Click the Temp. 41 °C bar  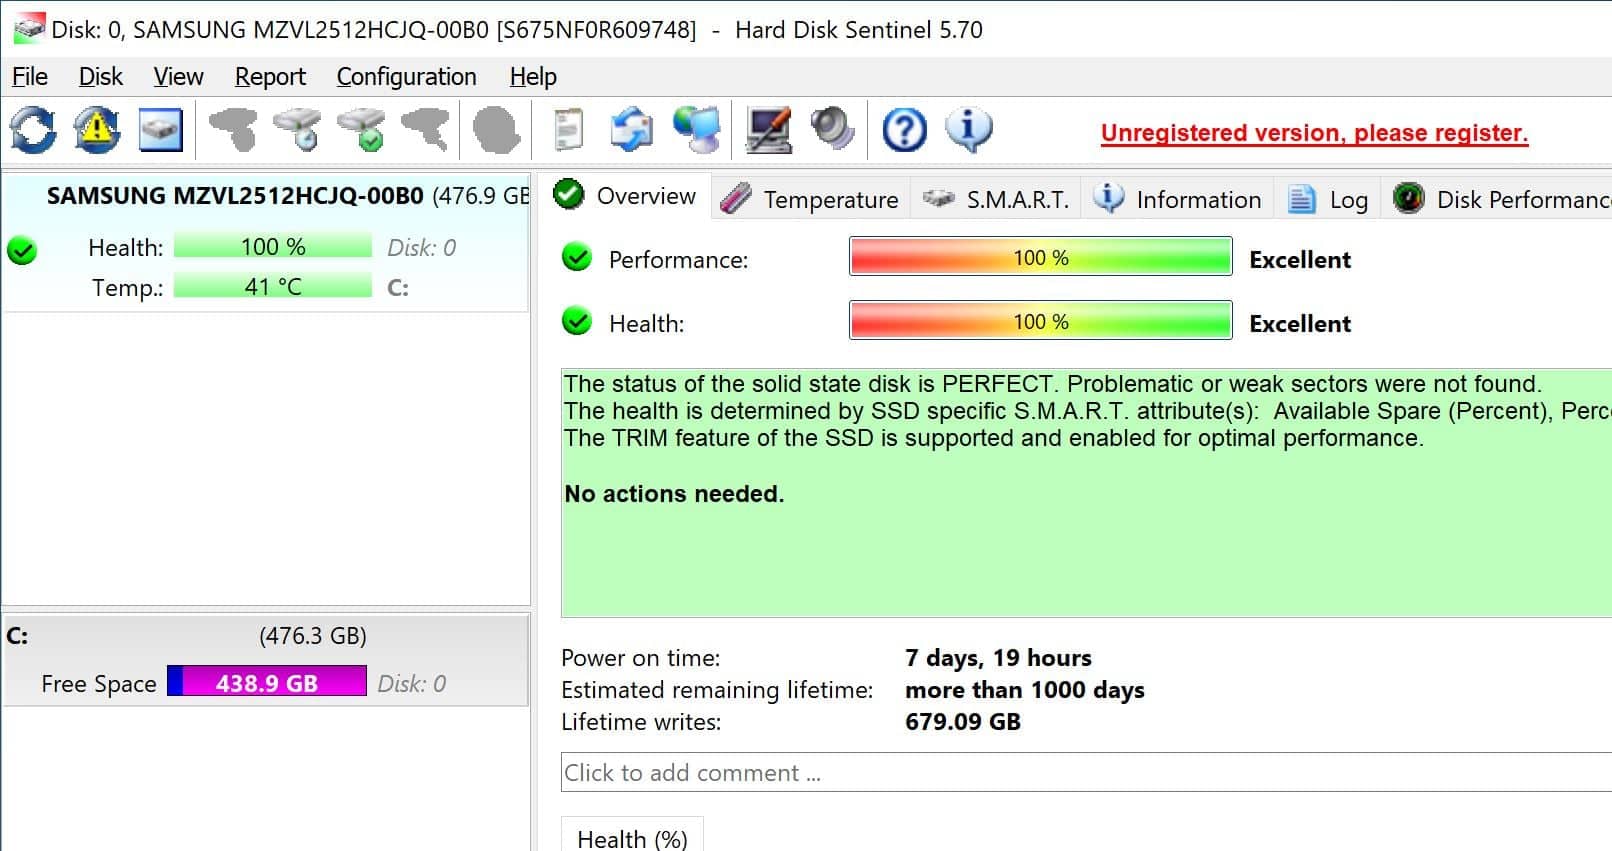click(273, 286)
